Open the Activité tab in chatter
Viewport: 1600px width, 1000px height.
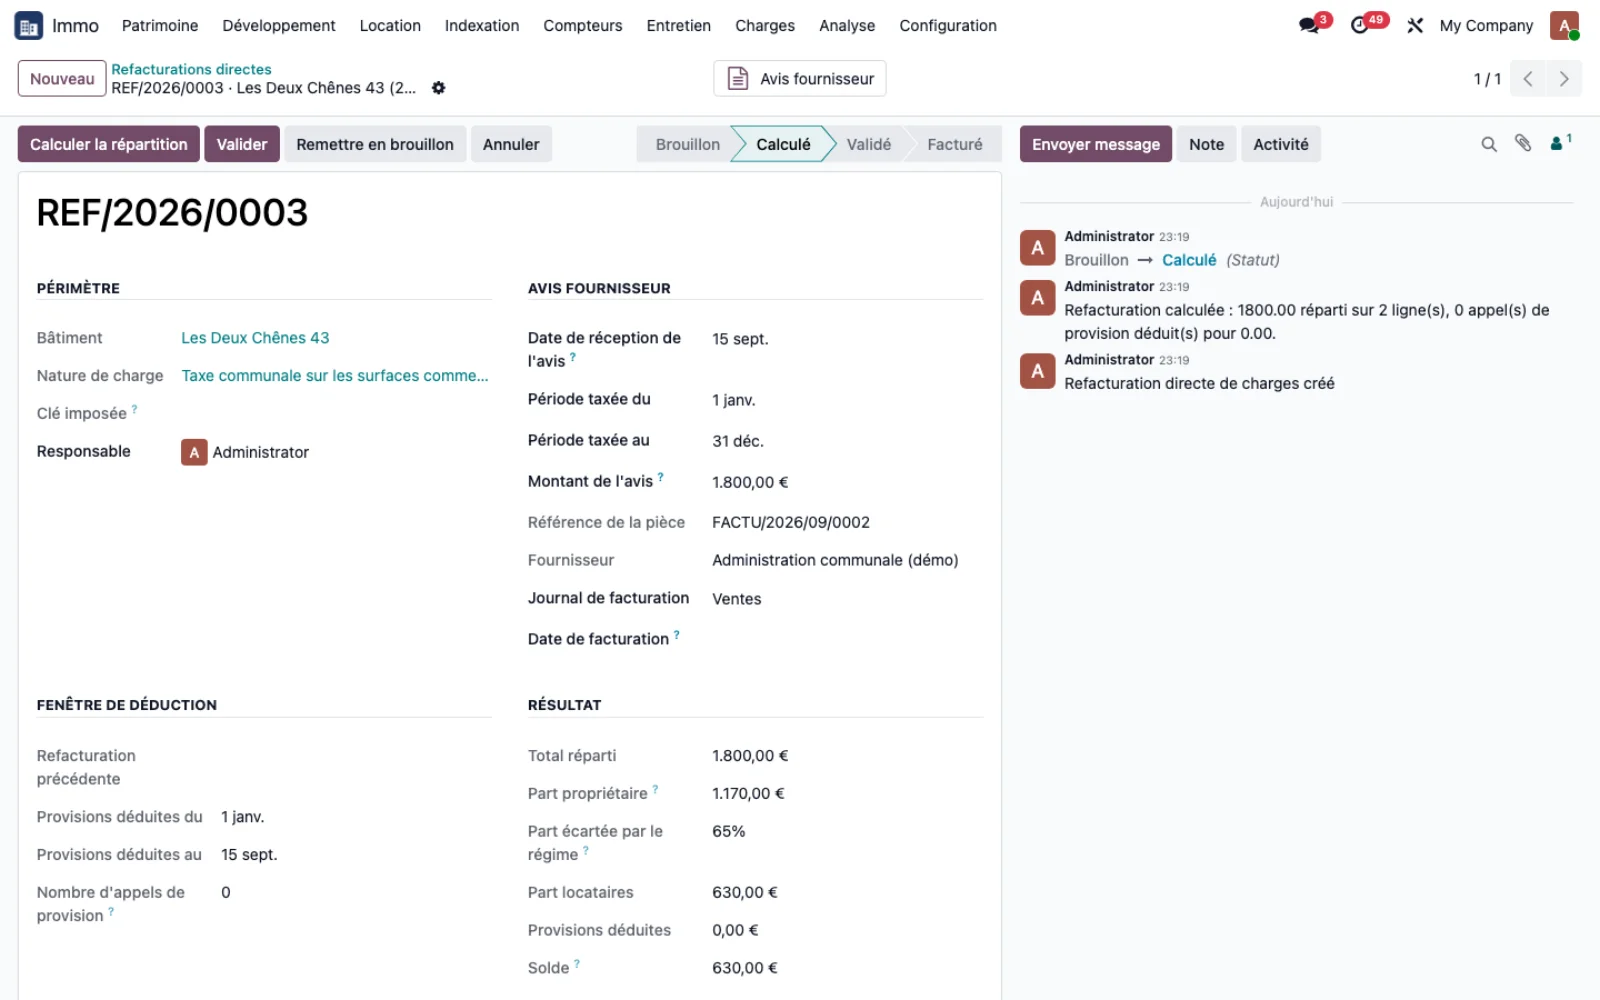coord(1281,144)
